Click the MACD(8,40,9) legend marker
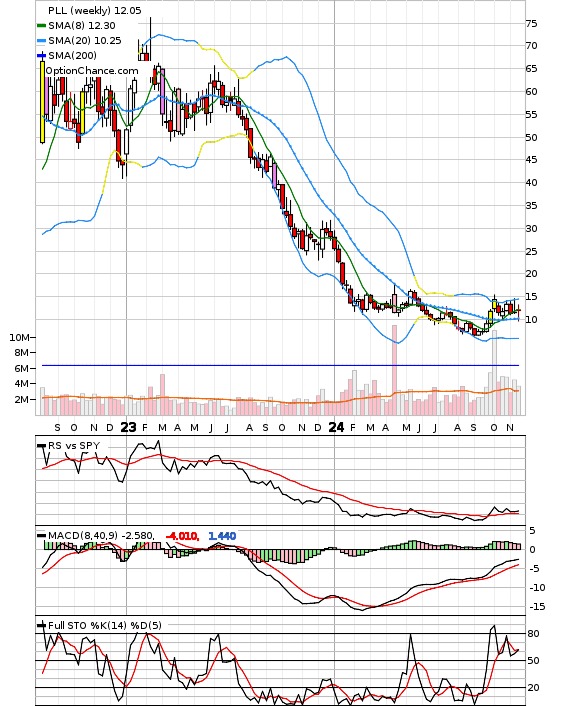Viewport: 566px width, 706px height. point(41,535)
